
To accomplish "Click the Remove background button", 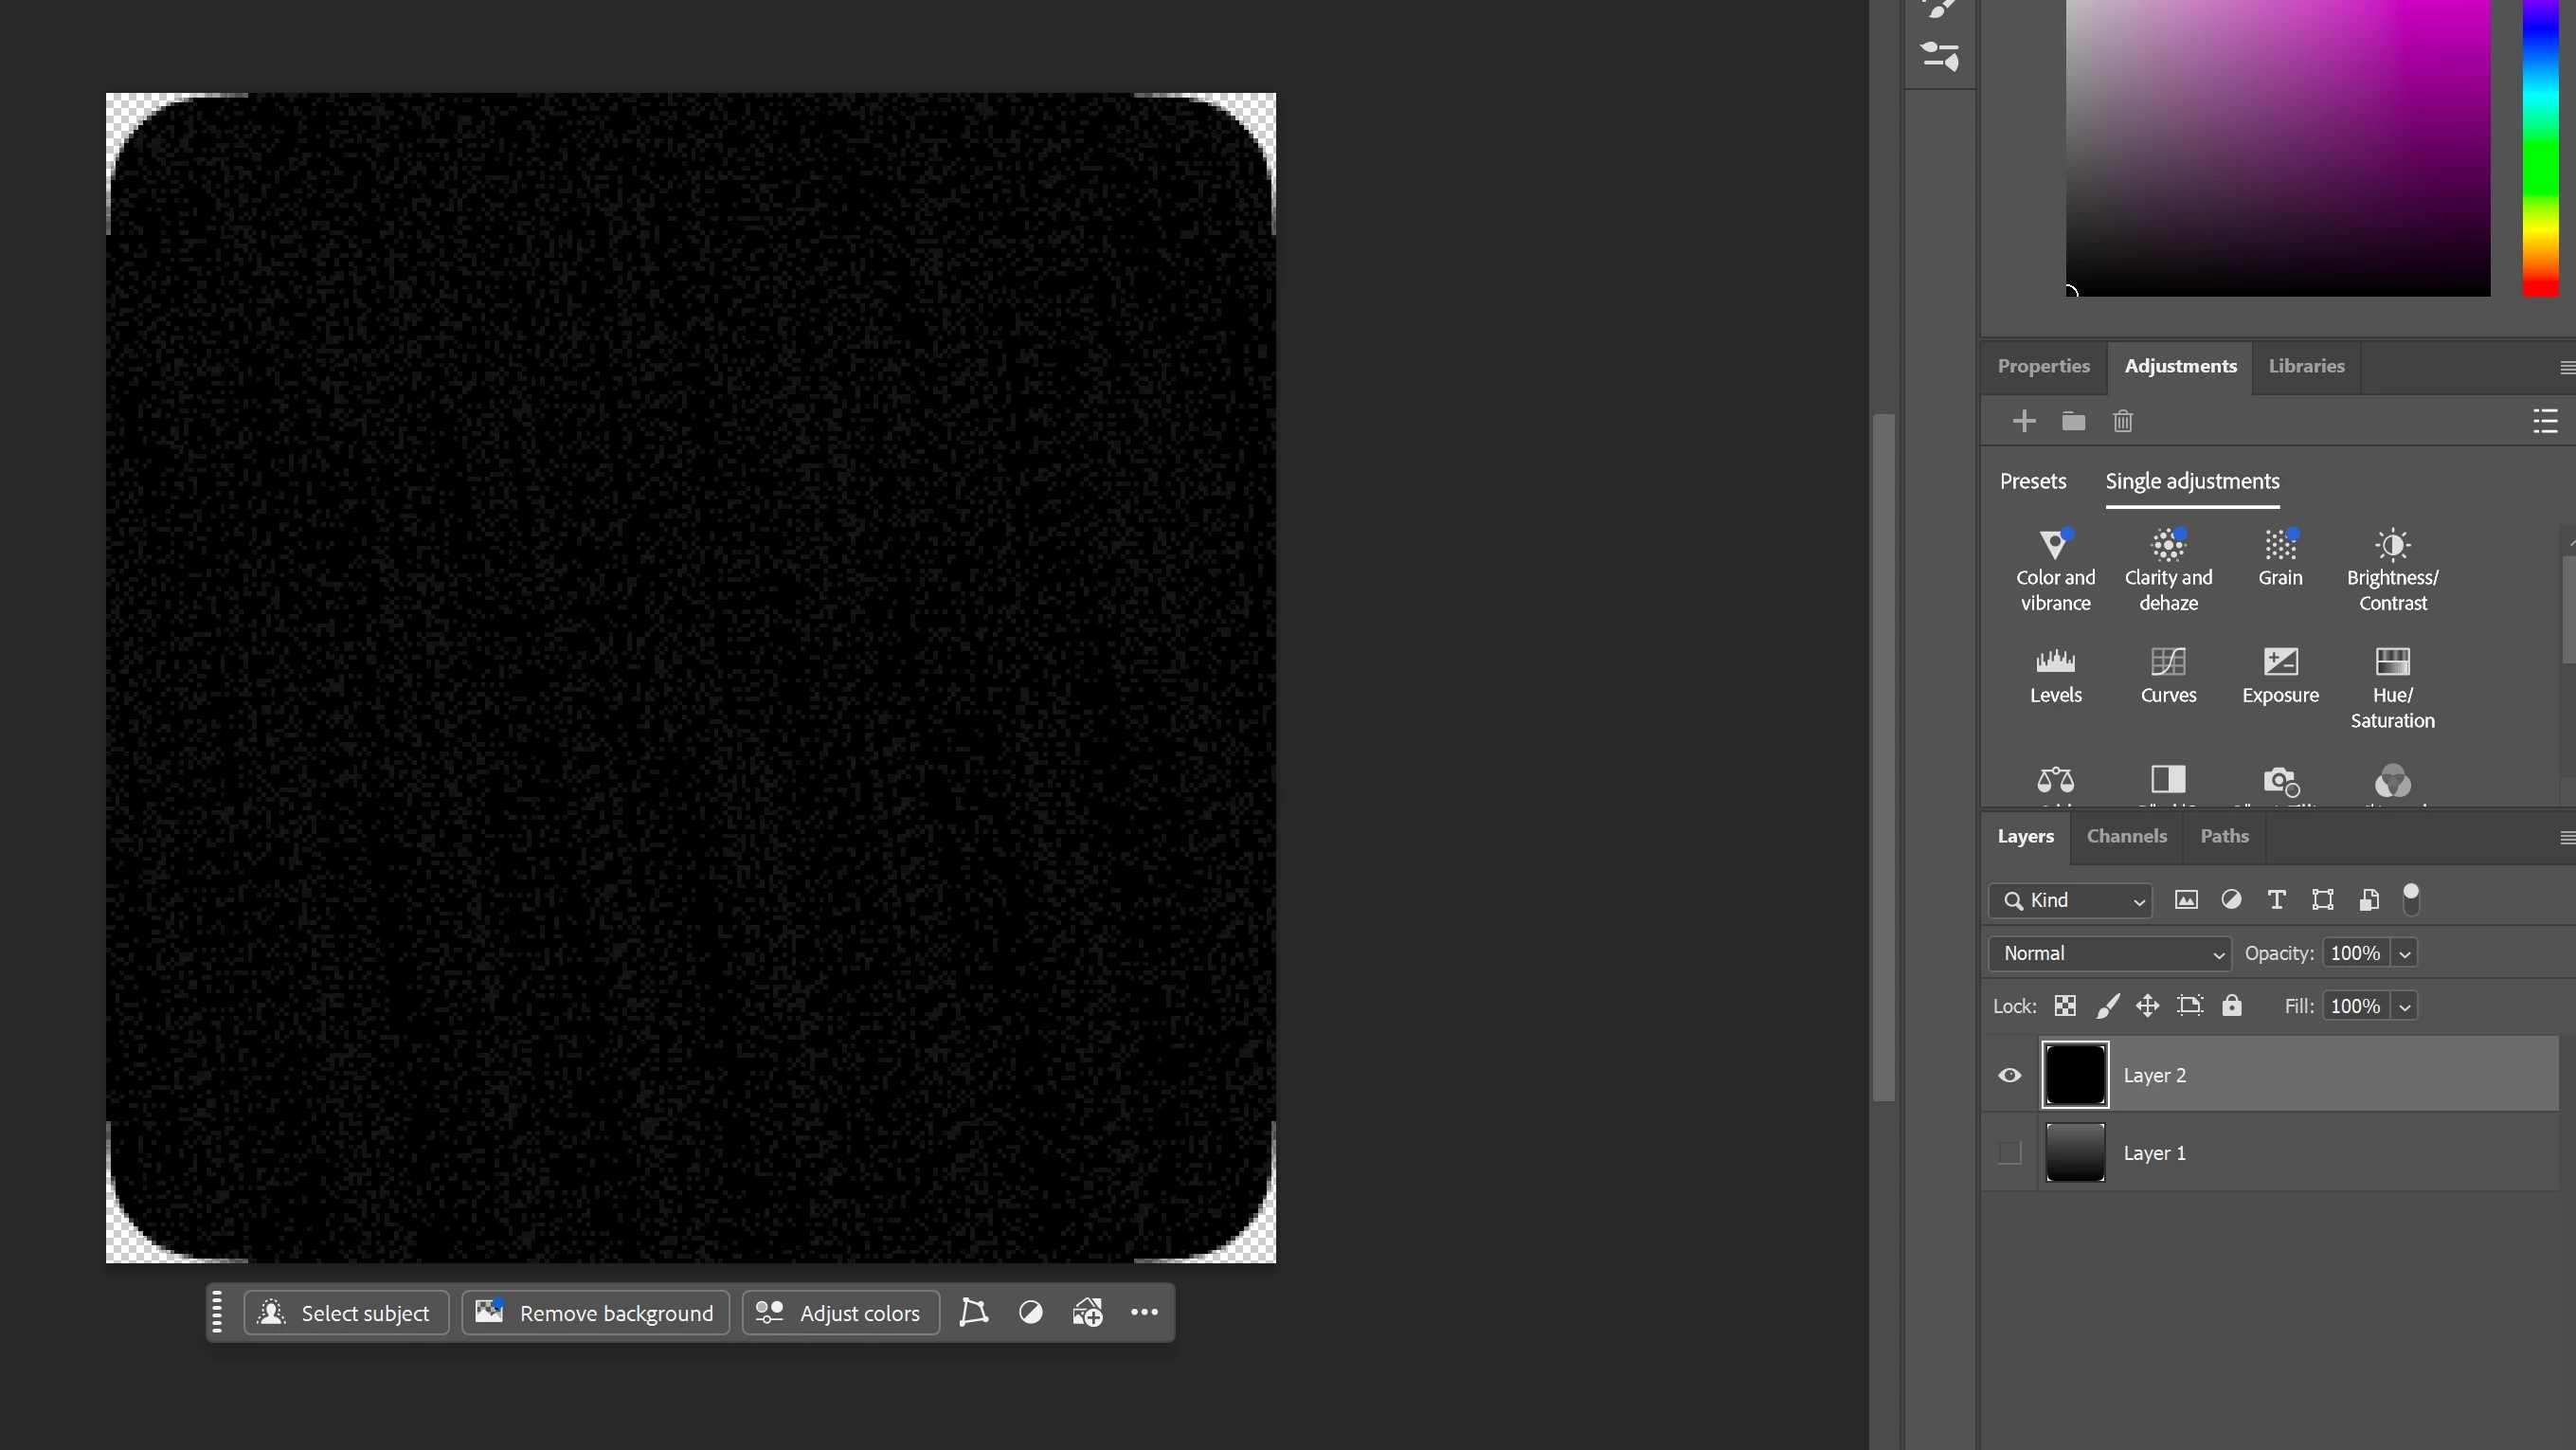I will pyautogui.click(x=596, y=1313).
